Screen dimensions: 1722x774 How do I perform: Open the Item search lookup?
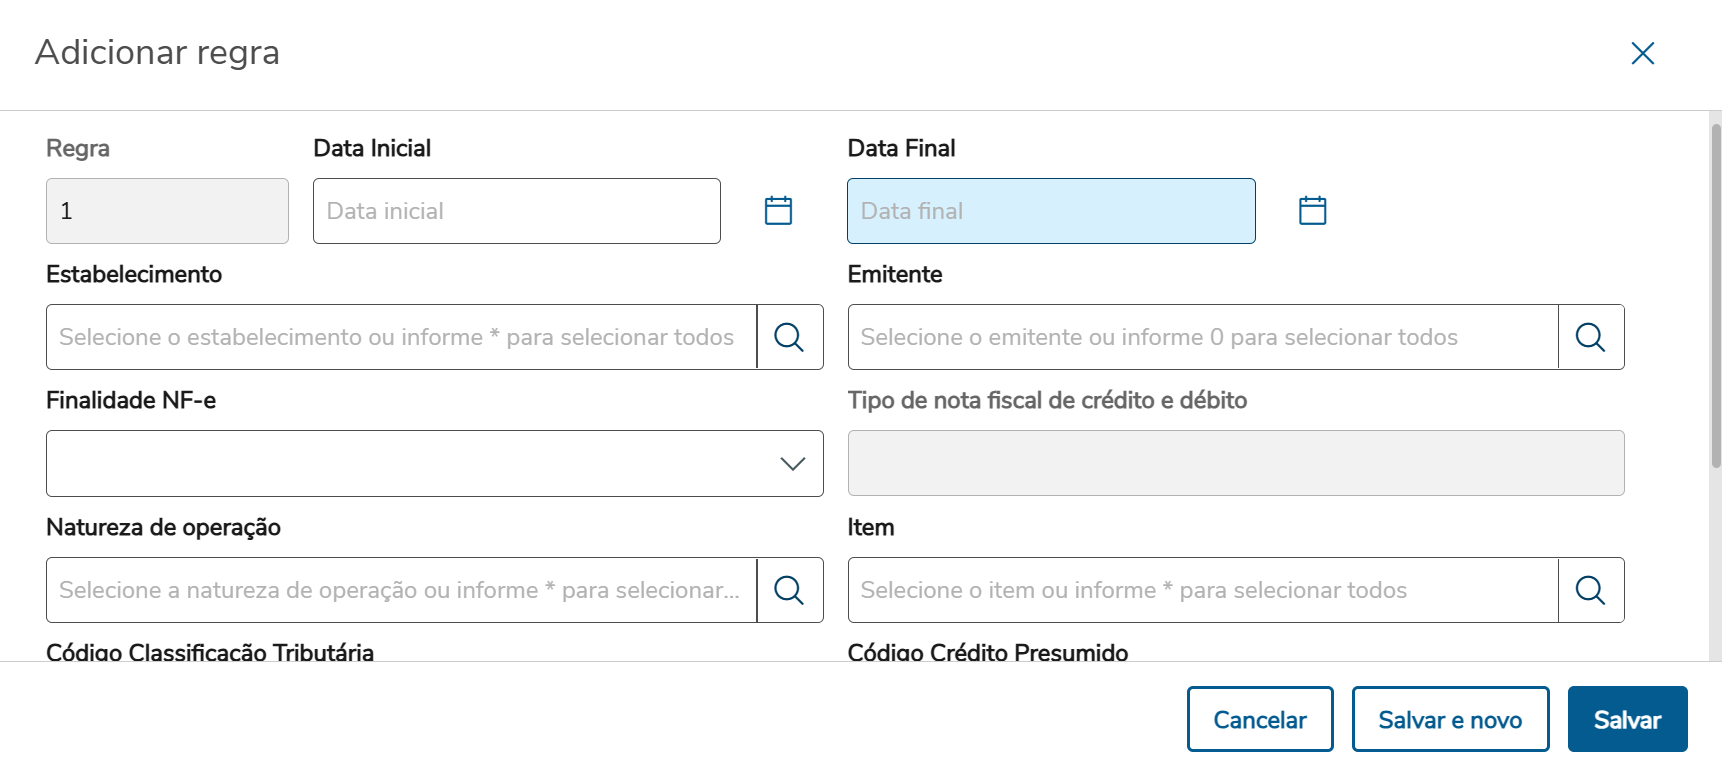coord(1590,590)
